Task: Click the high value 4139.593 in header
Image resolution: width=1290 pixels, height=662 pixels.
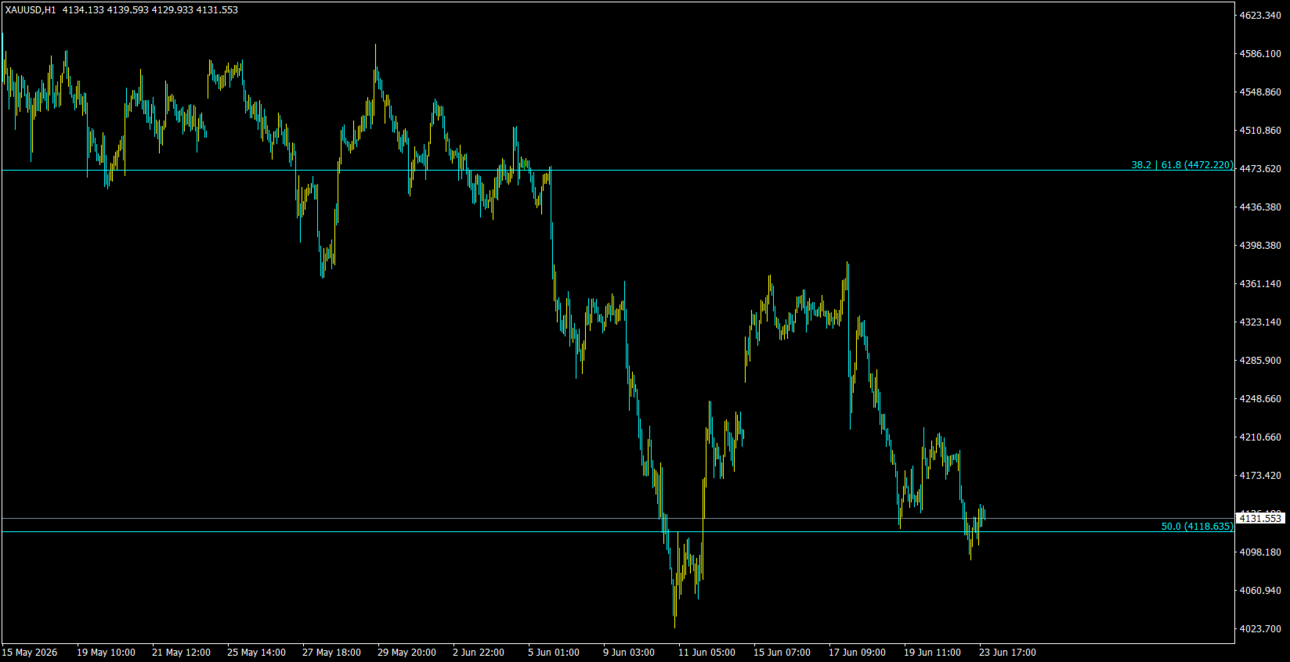Action: click(127, 9)
